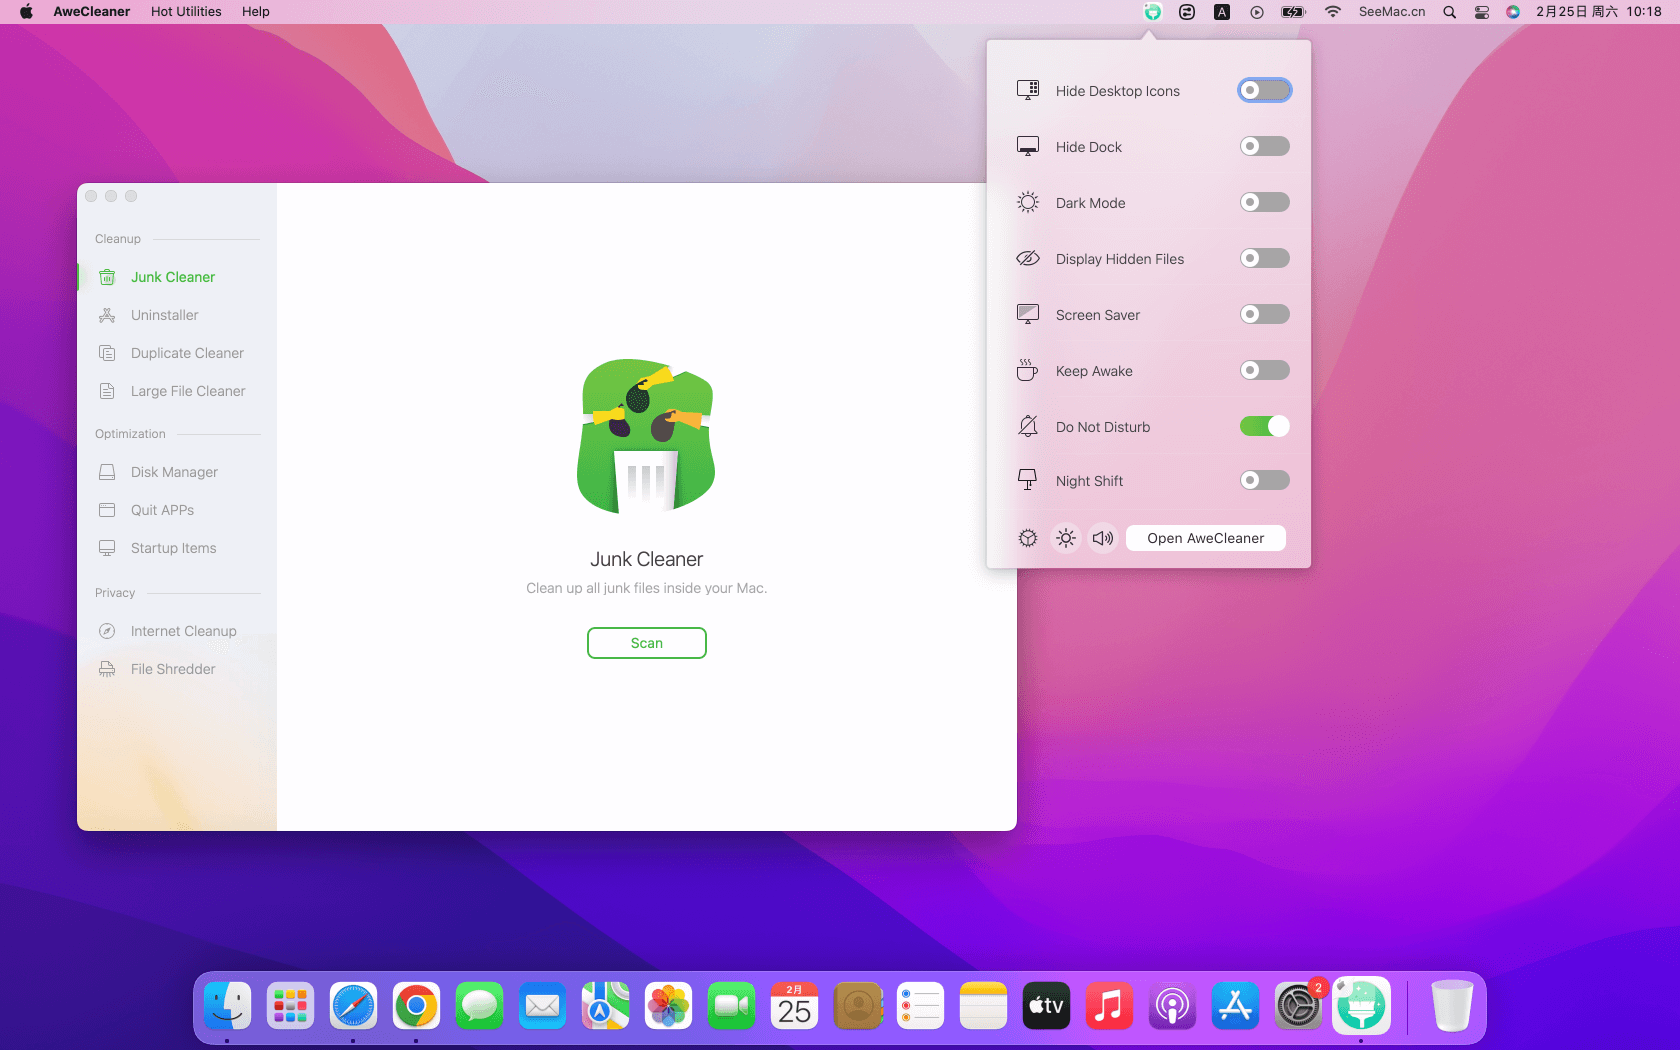Toggle Hide Desktop Icons switch

tap(1264, 91)
